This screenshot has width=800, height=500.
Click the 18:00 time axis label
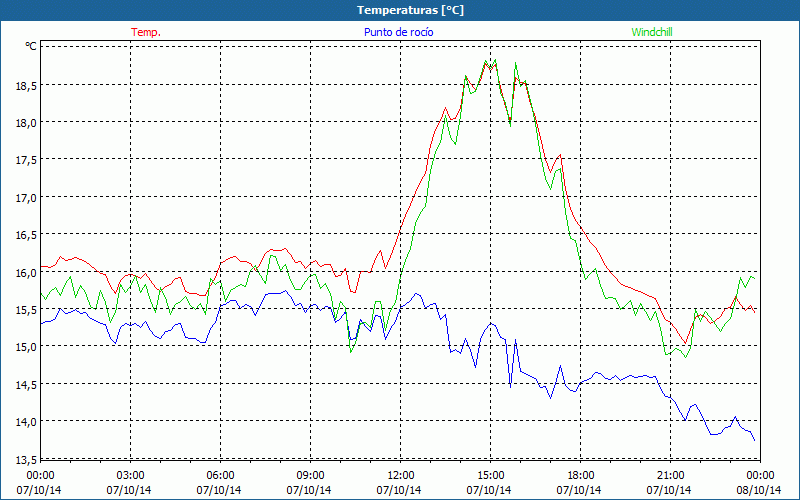click(580, 476)
